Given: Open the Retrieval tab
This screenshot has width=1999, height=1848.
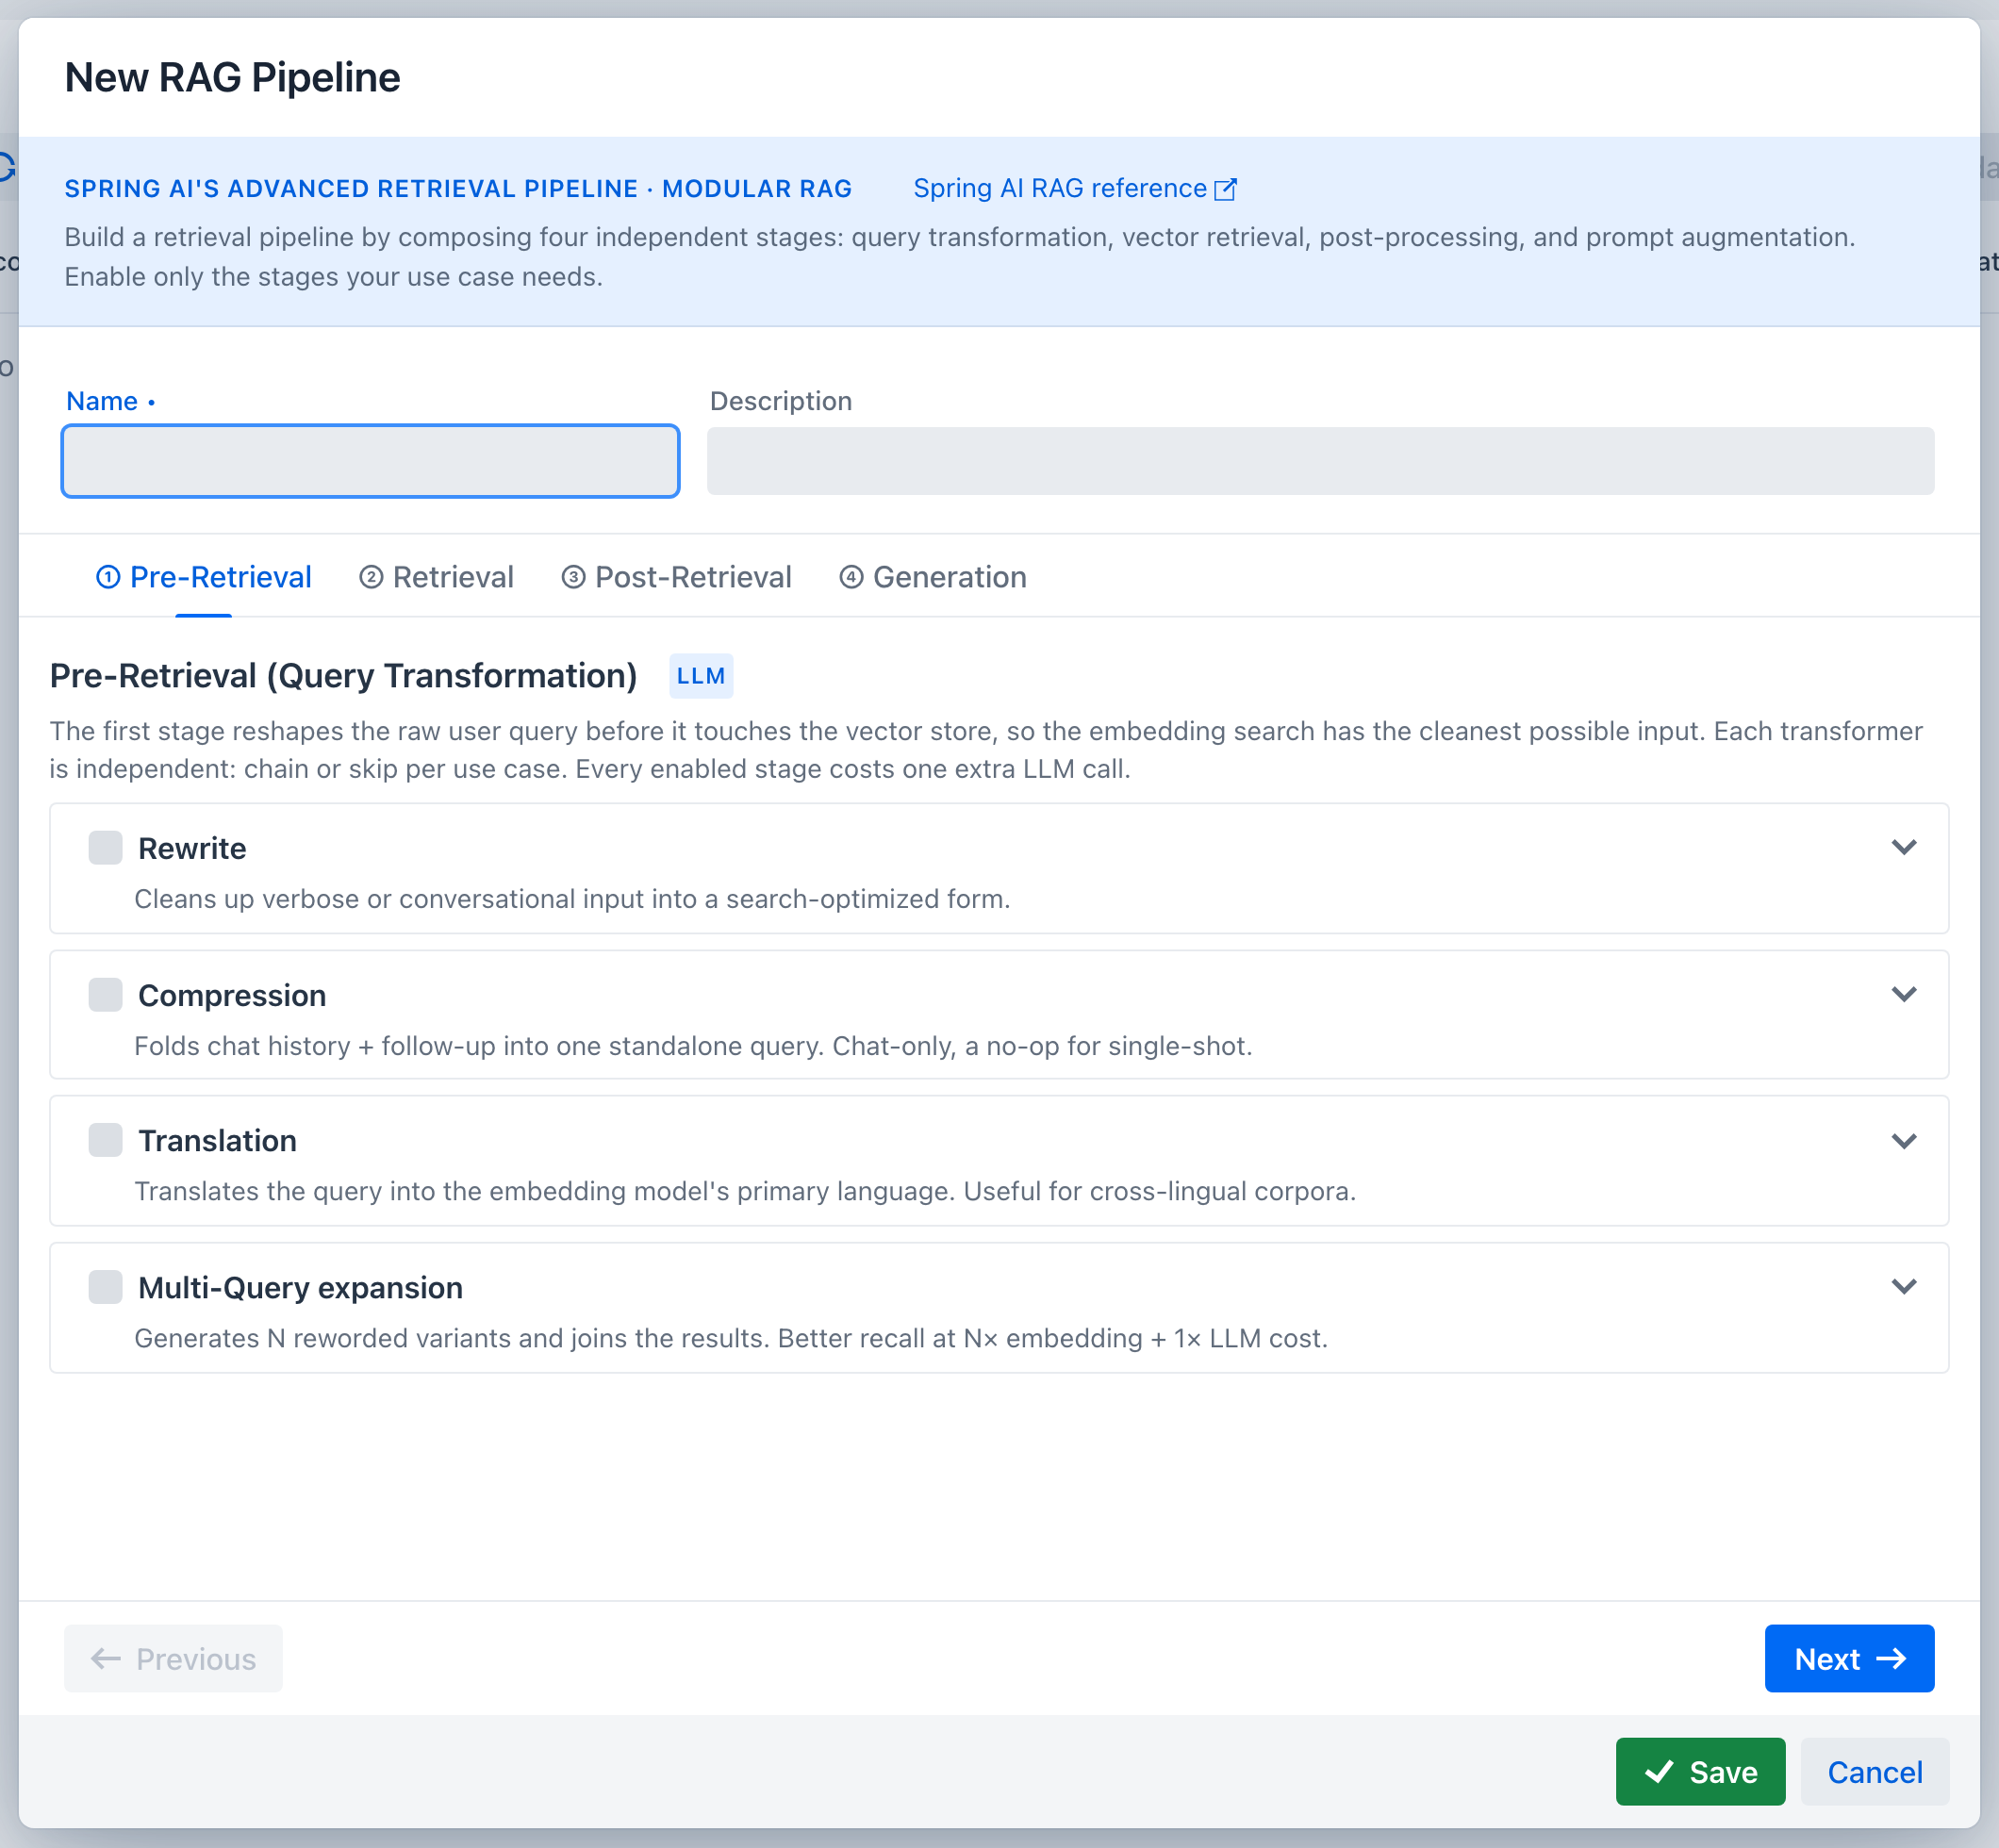Looking at the screenshot, I should click(436, 577).
